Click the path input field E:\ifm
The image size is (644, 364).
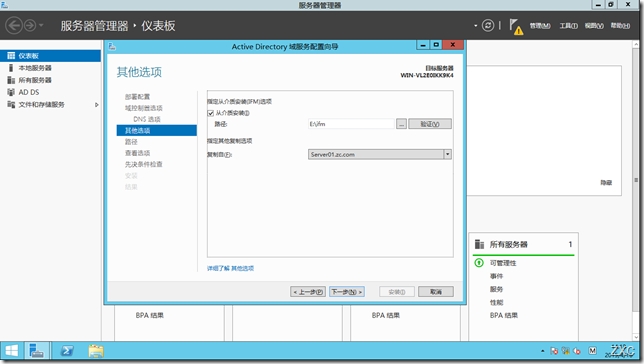(x=351, y=124)
